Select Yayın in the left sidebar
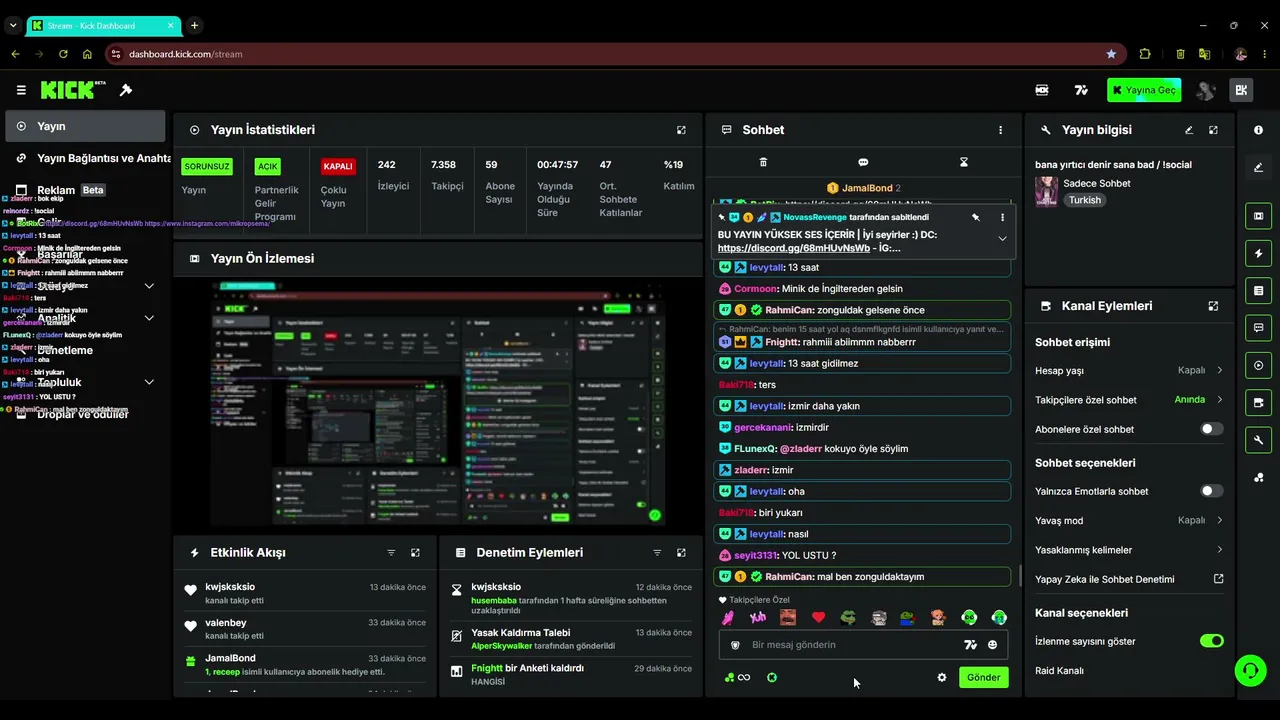The height and width of the screenshot is (720, 1280). tap(85, 126)
